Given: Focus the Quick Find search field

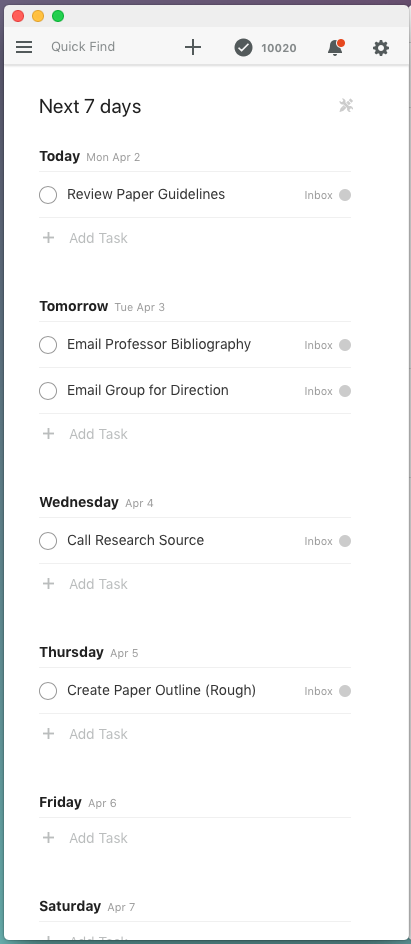Looking at the screenshot, I should click(x=83, y=47).
